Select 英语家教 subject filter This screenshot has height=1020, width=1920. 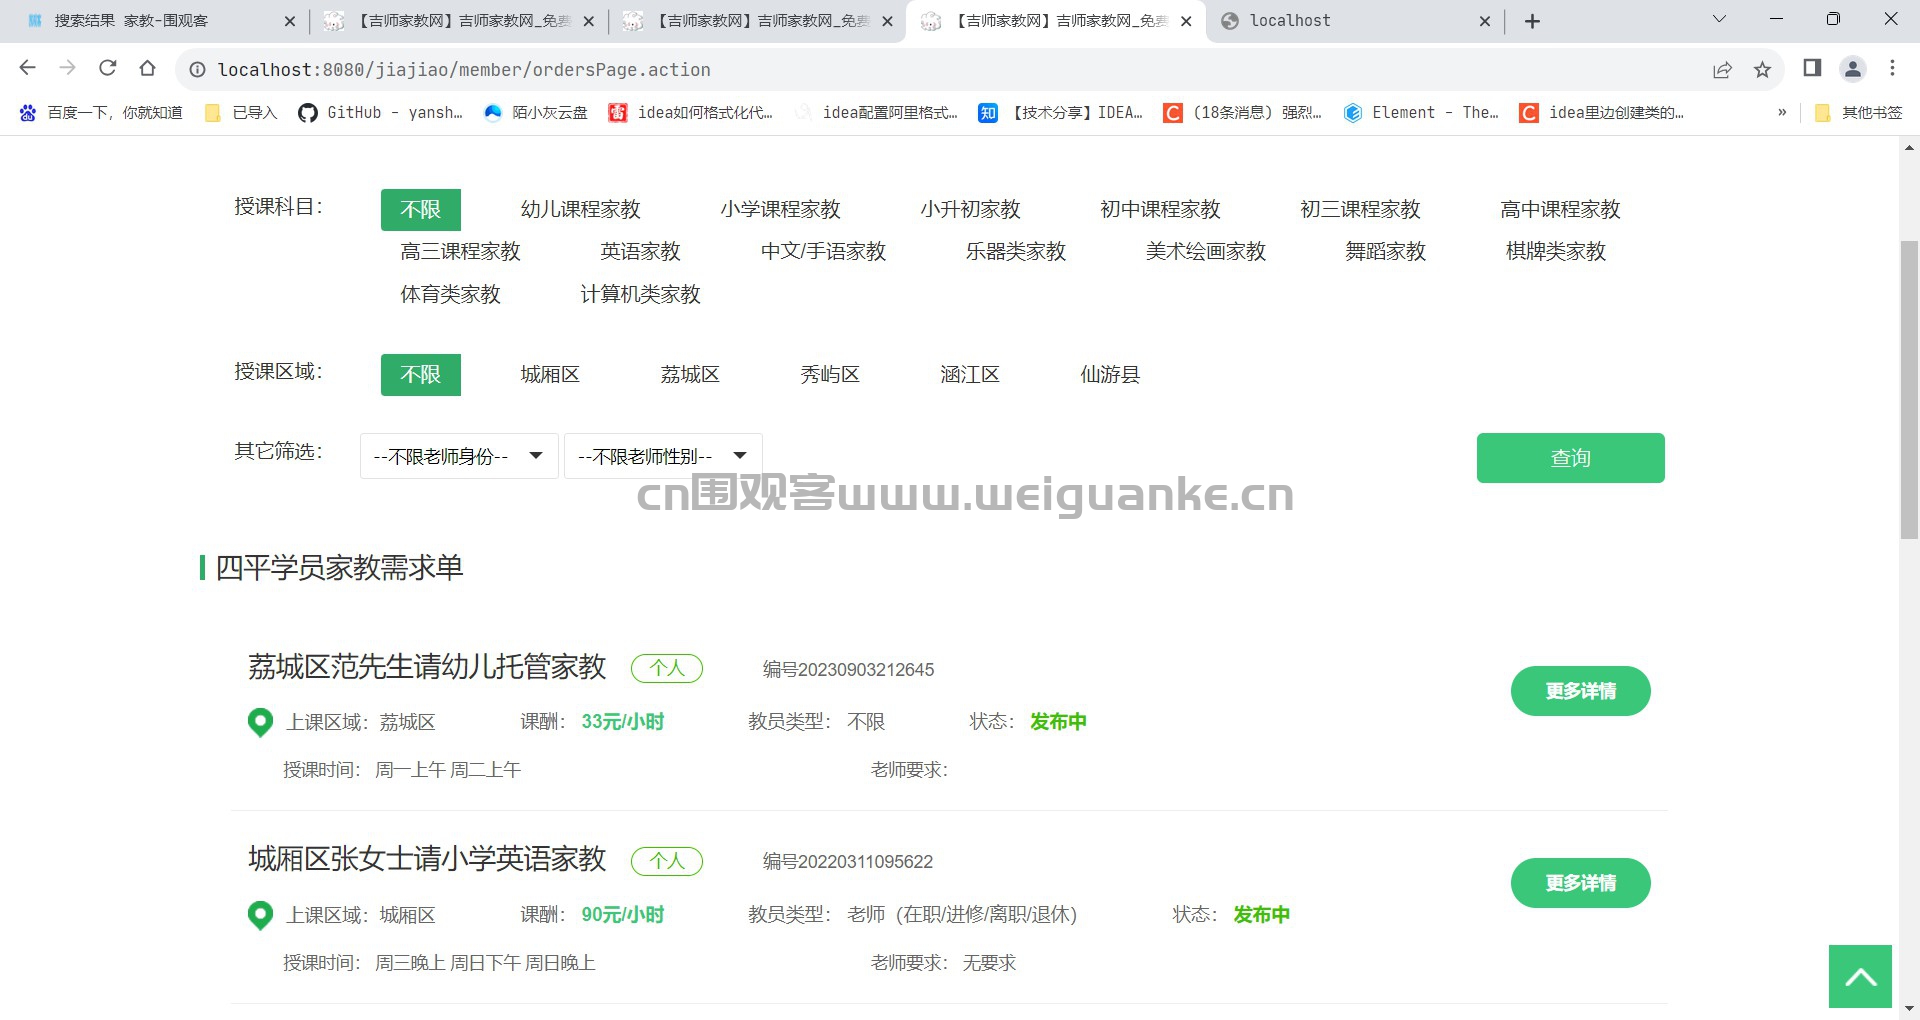click(x=640, y=252)
